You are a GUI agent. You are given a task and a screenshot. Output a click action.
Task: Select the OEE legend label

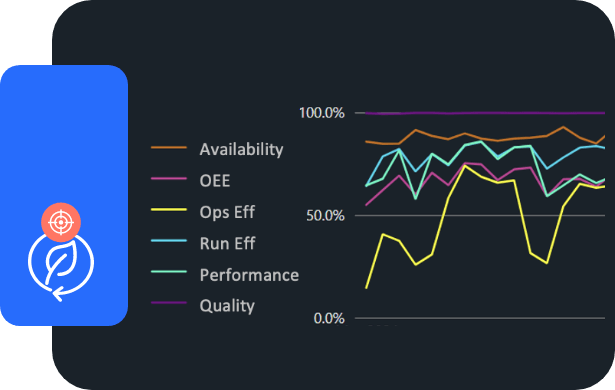[215, 181]
